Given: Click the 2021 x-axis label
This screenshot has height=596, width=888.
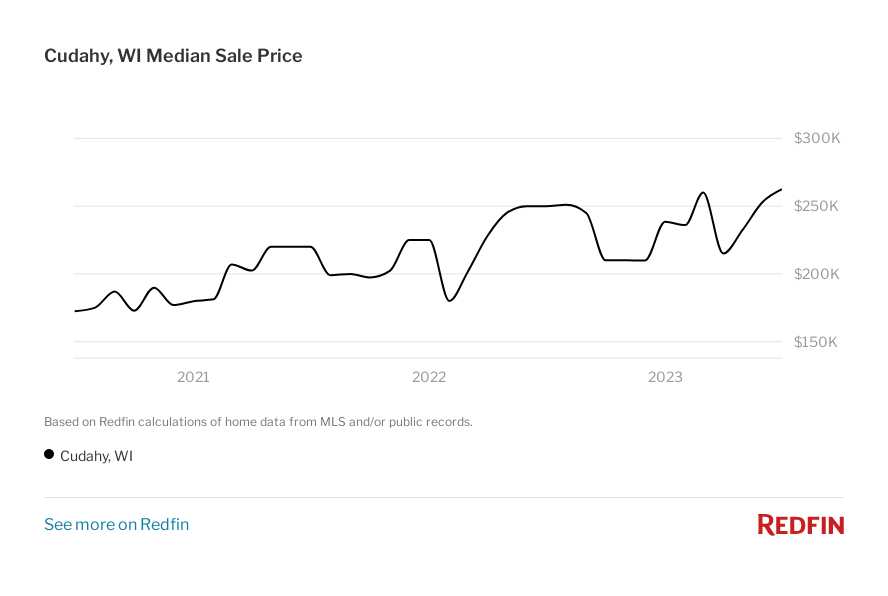Looking at the screenshot, I should tap(193, 377).
